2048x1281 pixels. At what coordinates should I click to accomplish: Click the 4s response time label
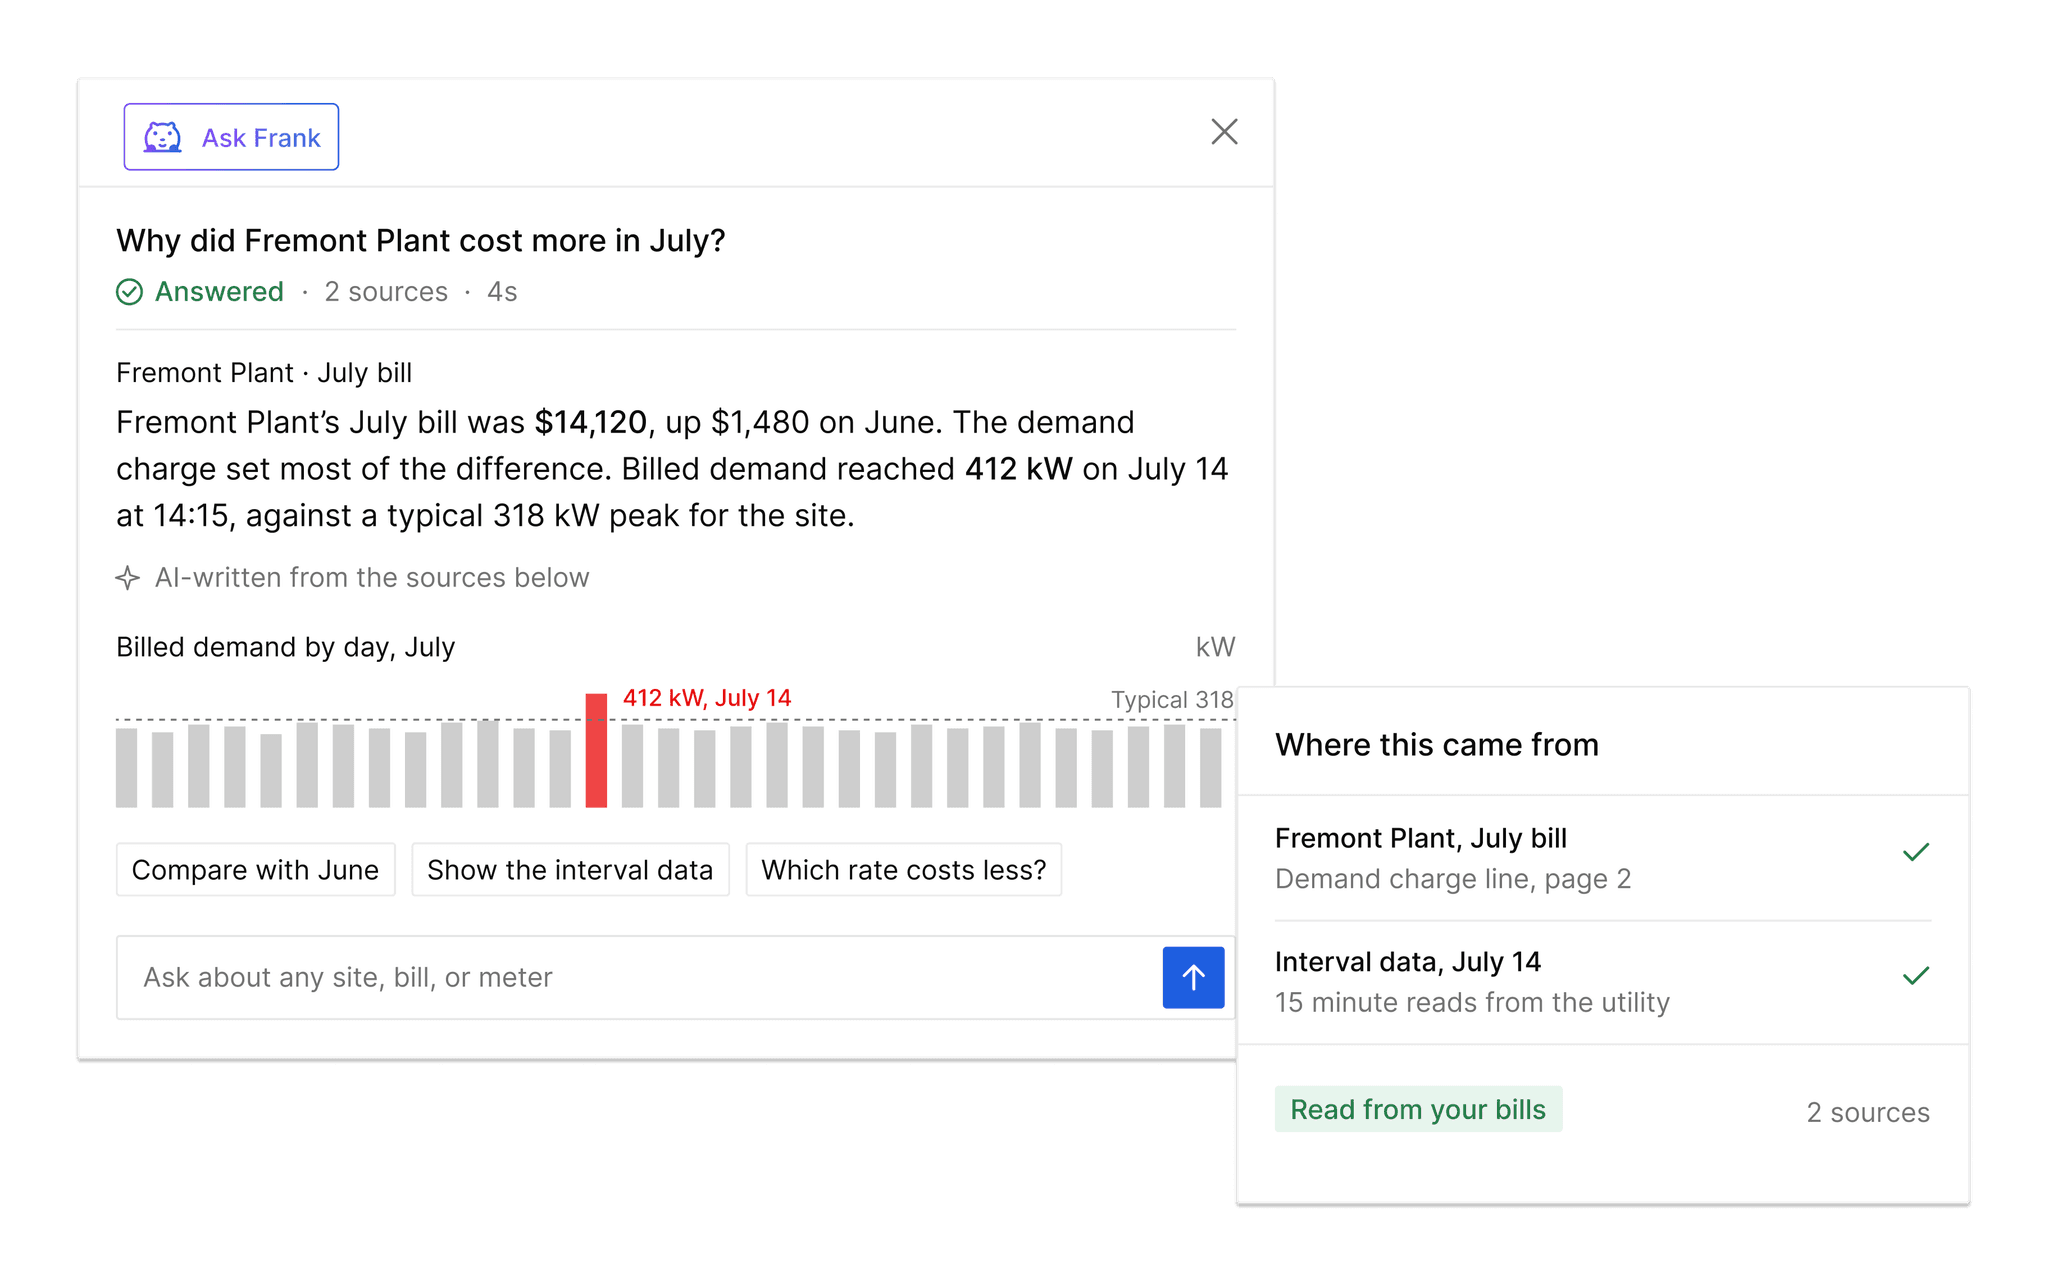(x=502, y=292)
